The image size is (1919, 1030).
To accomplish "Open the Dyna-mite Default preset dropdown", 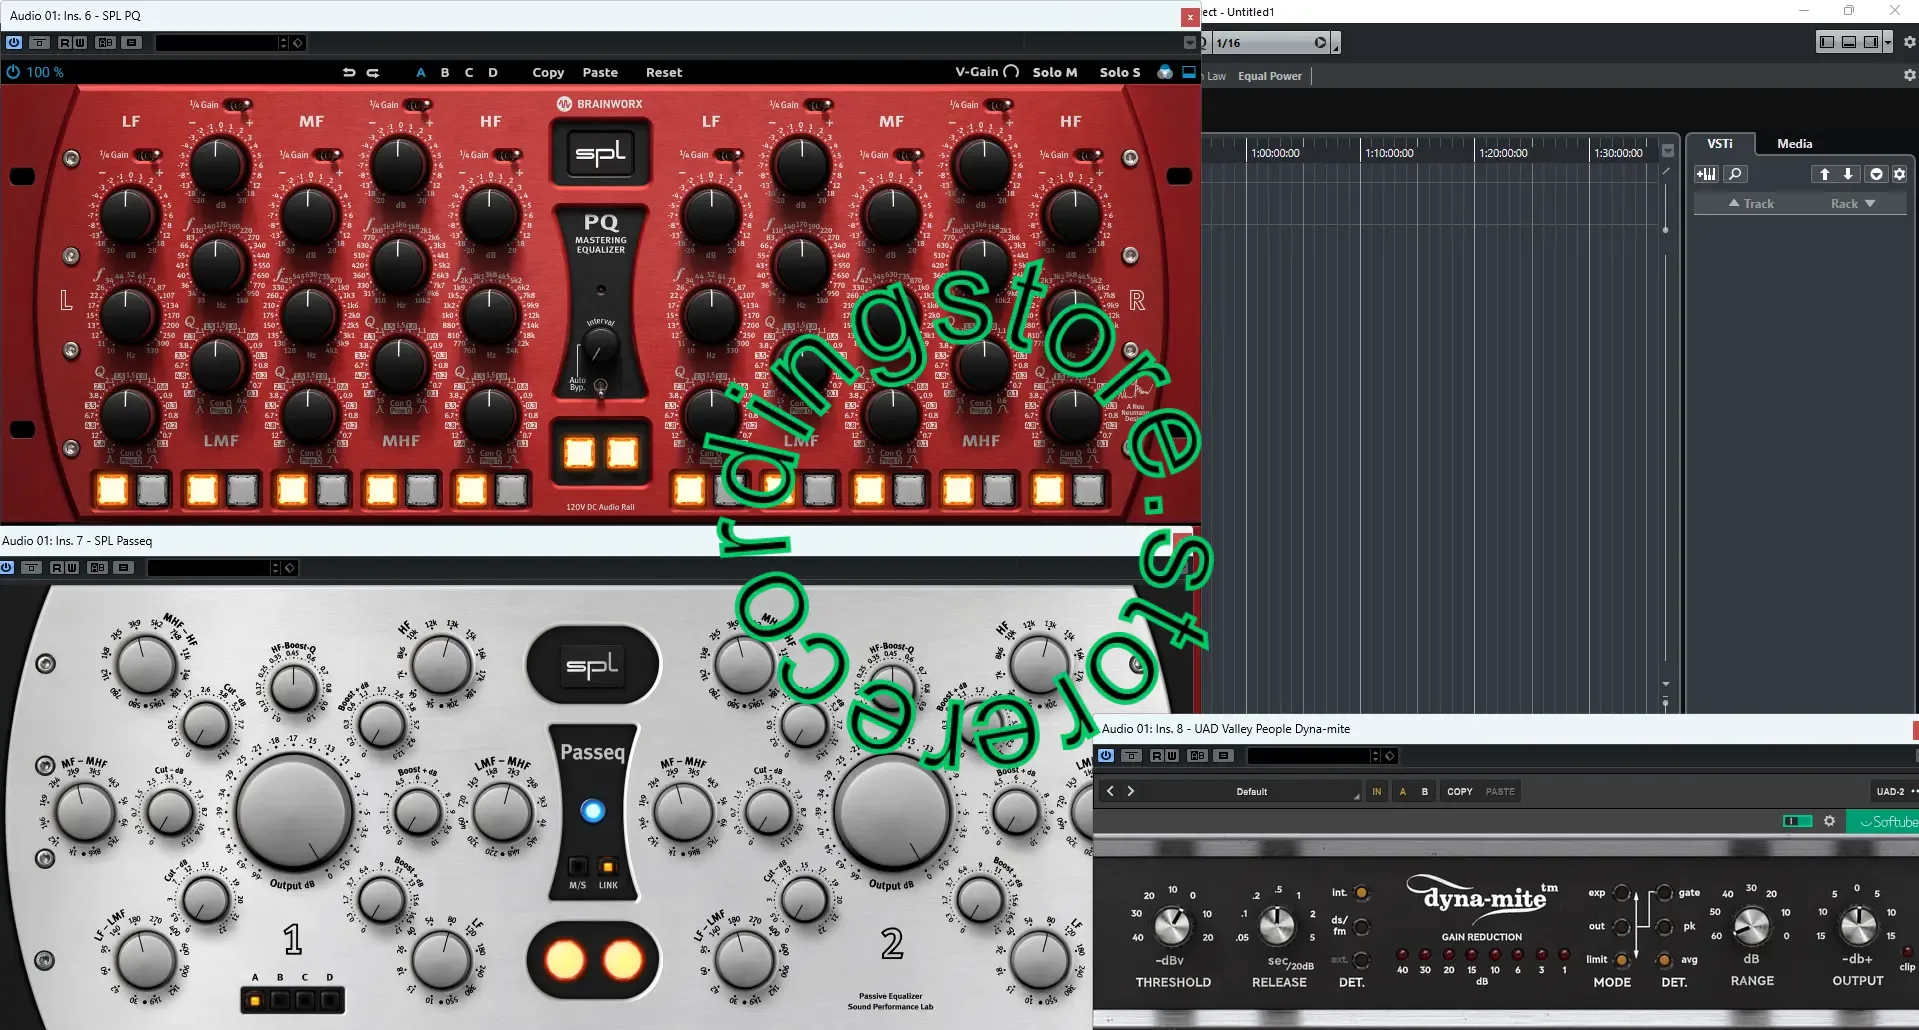I will pyautogui.click(x=1251, y=791).
